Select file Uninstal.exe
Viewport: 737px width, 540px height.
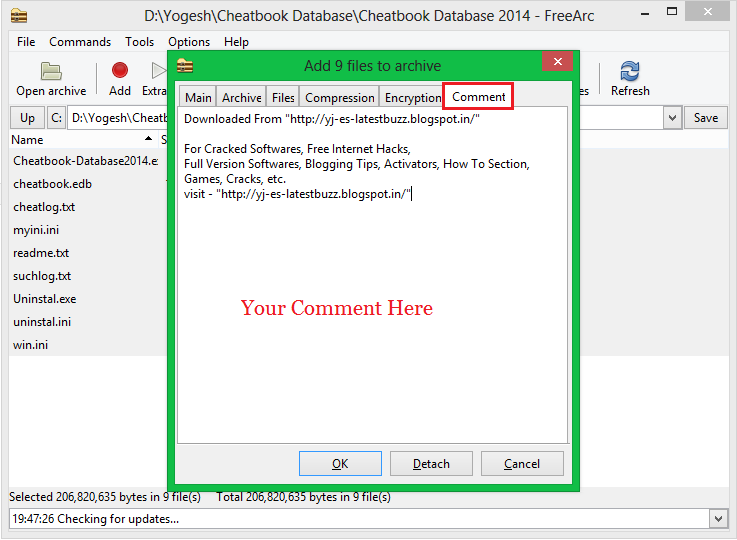(44, 299)
